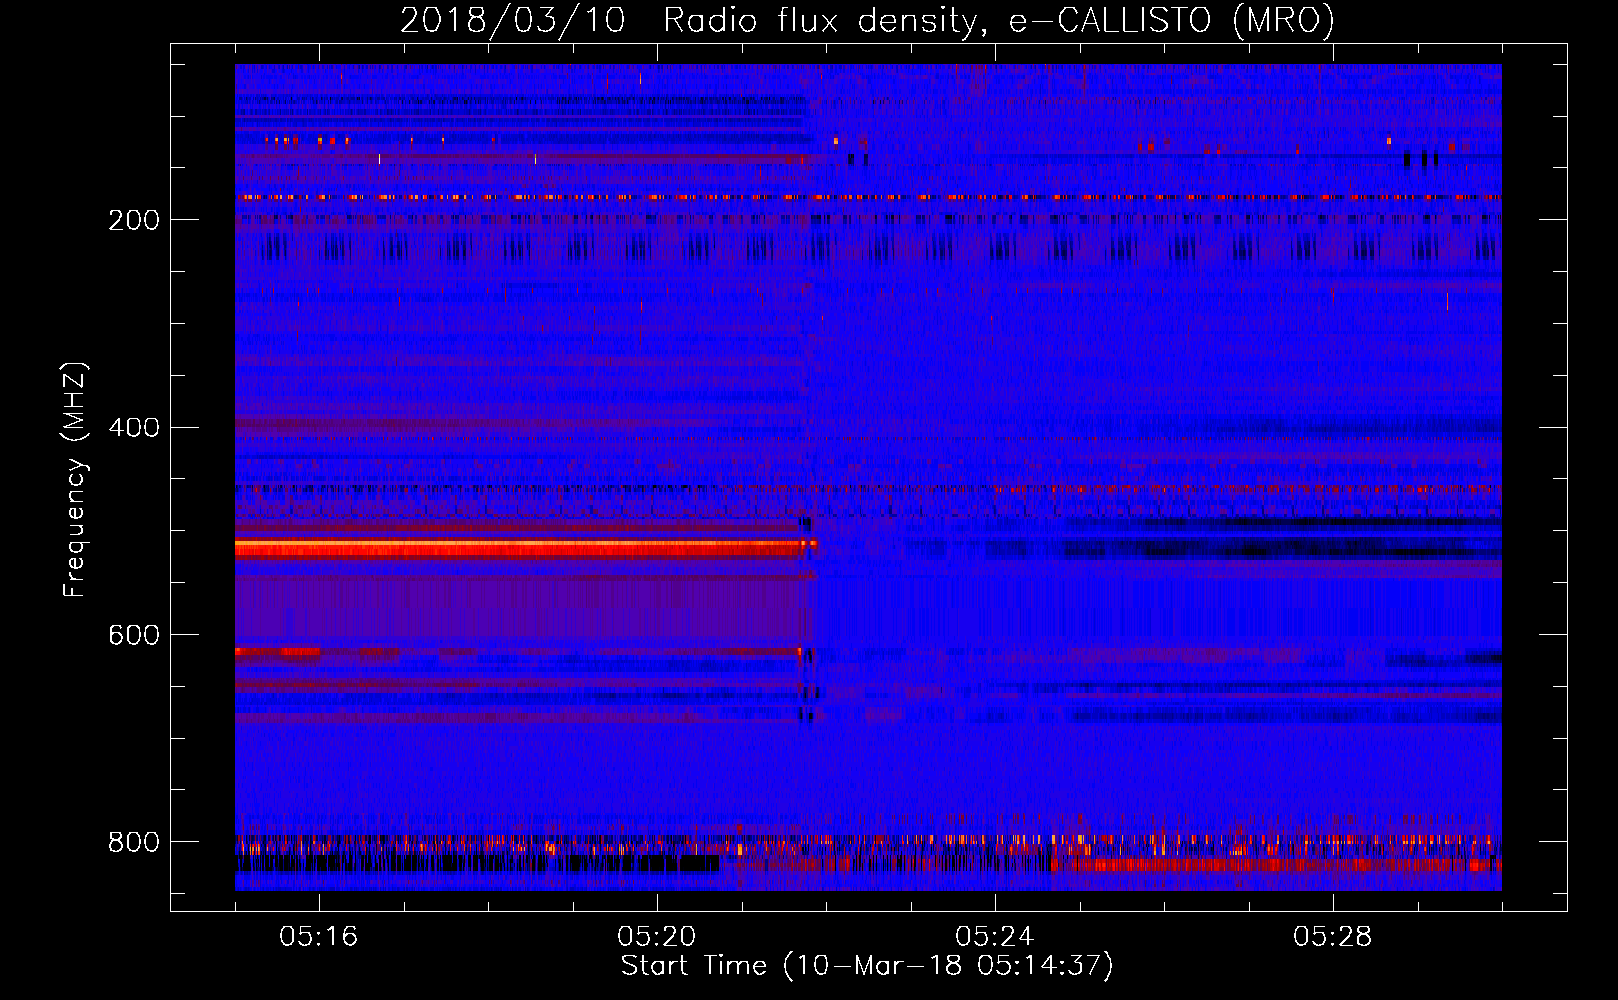This screenshot has height=1000, width=1618.
Task: Click the 05:20 time tick label
Action: [657, 937]
